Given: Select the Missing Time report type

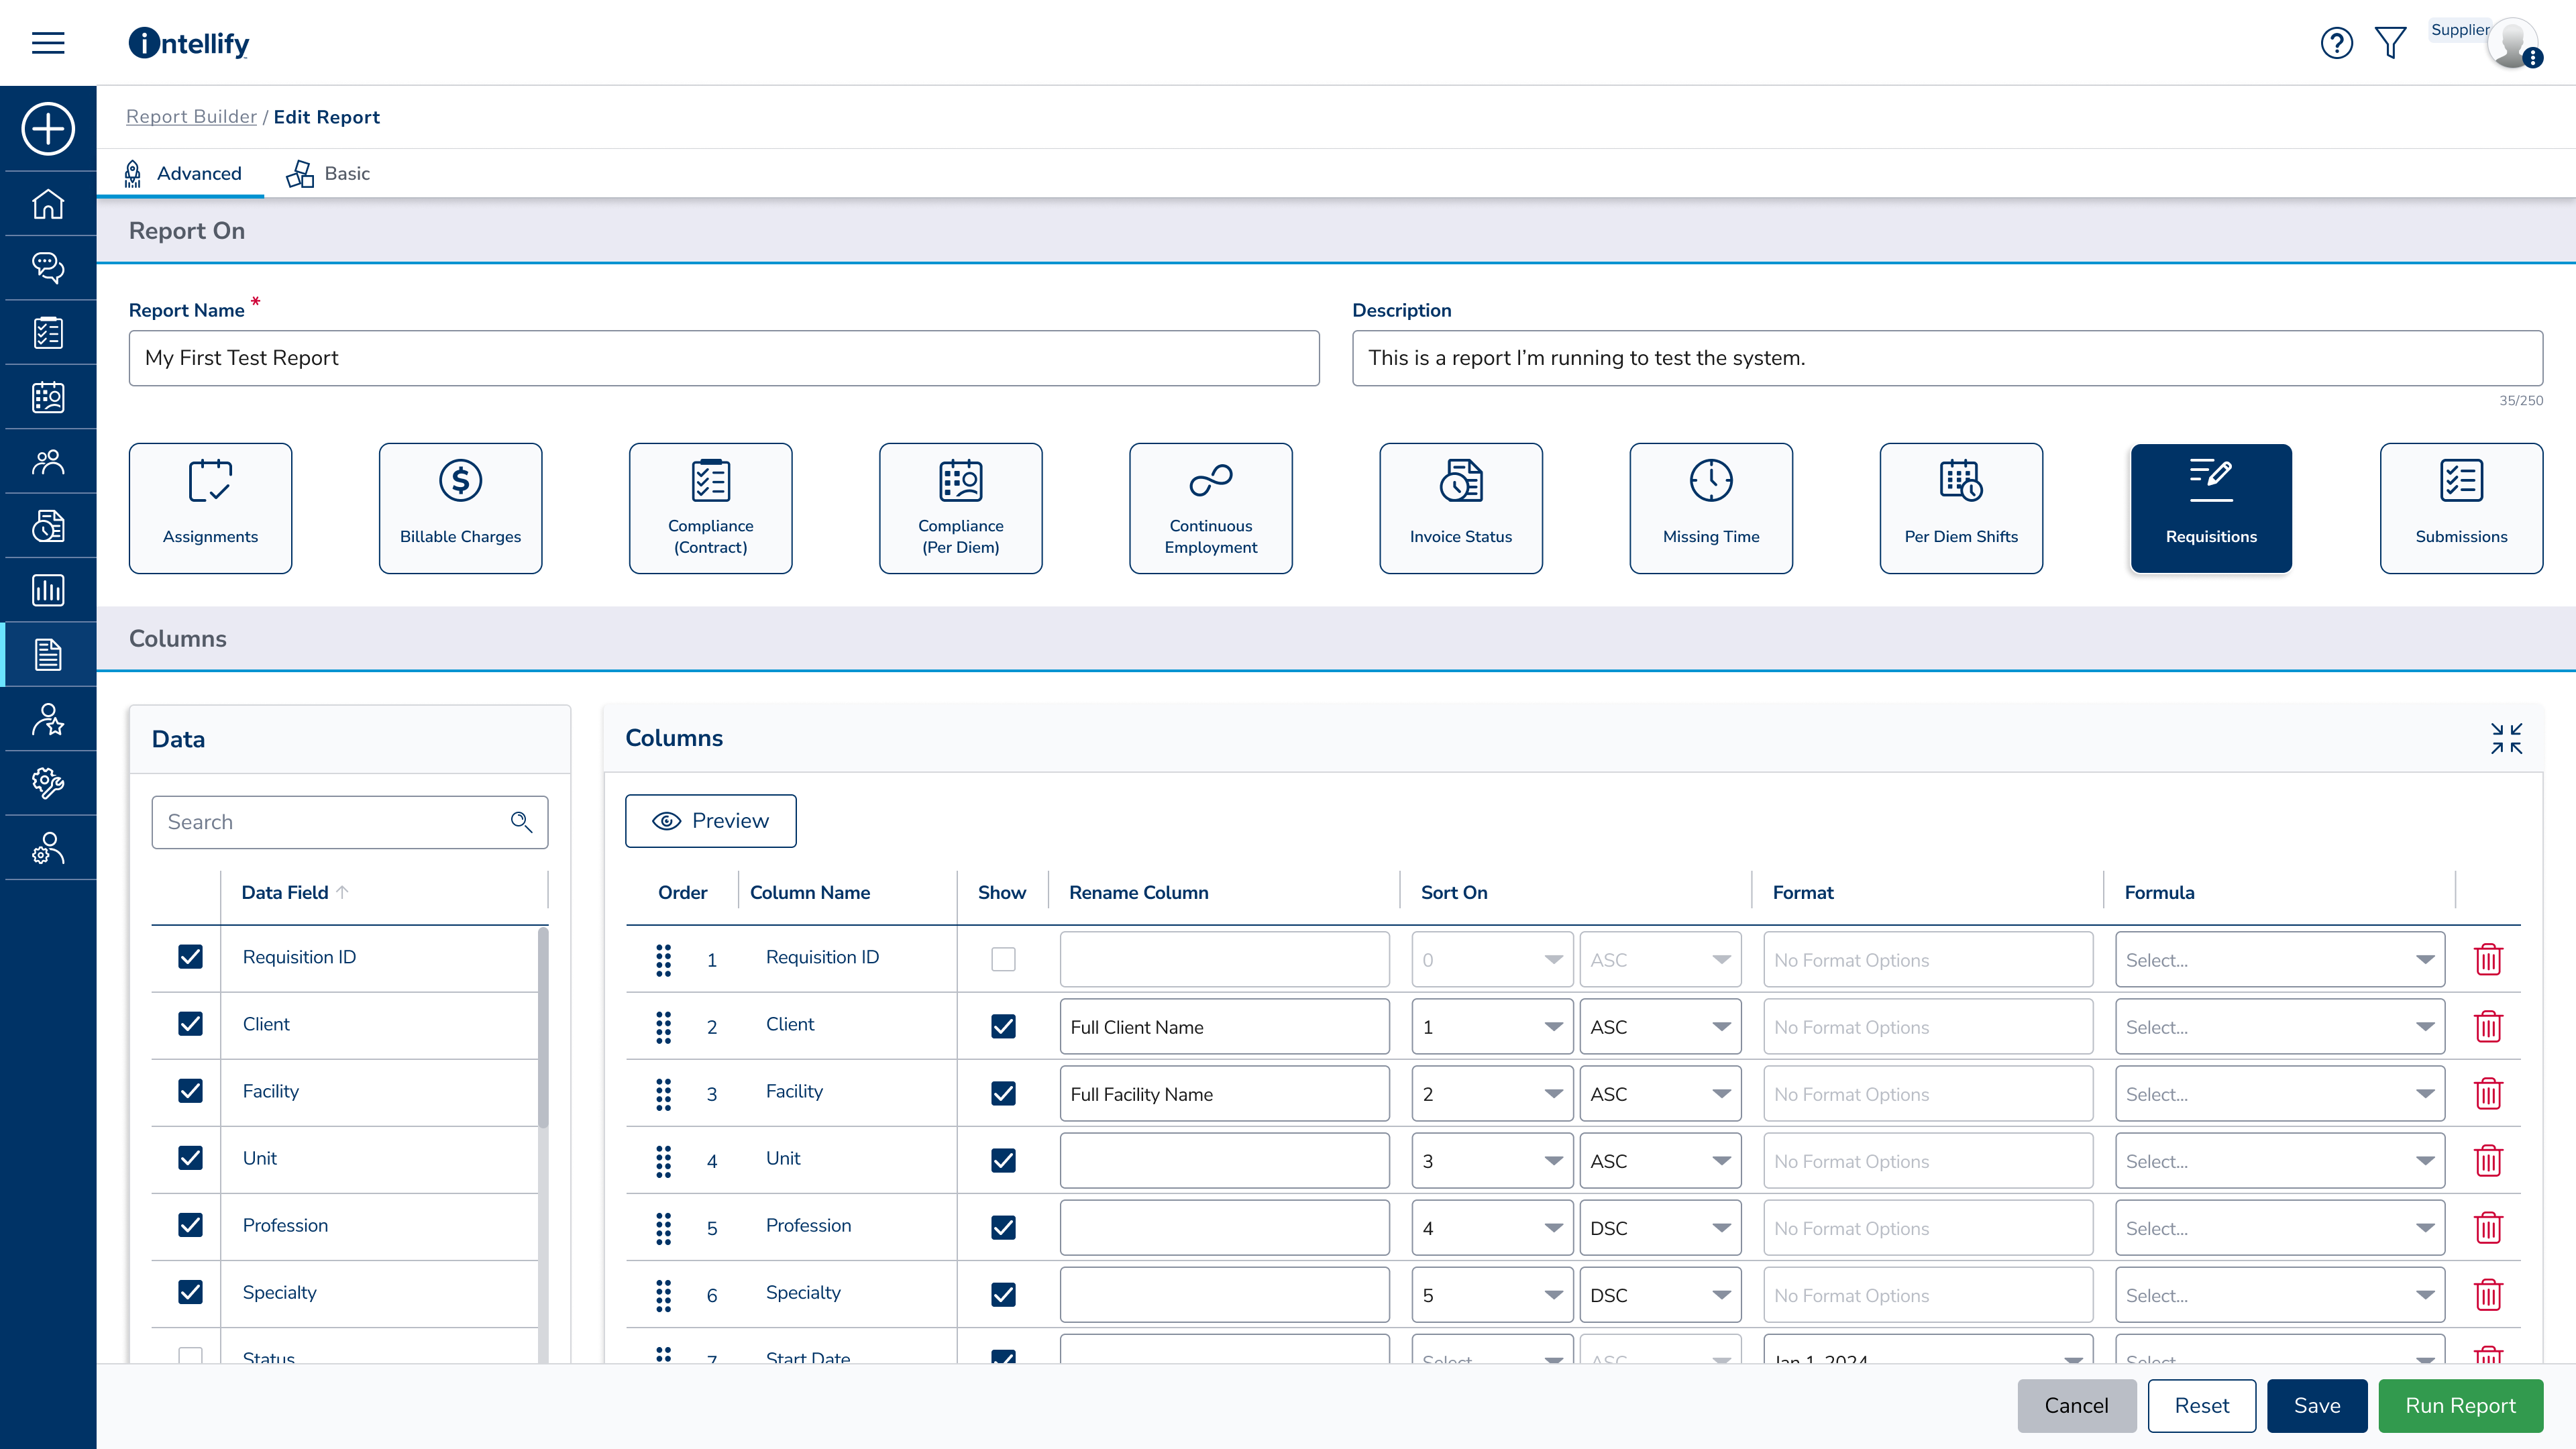Looking at the screenshot, I should [x=1711, y=507].
